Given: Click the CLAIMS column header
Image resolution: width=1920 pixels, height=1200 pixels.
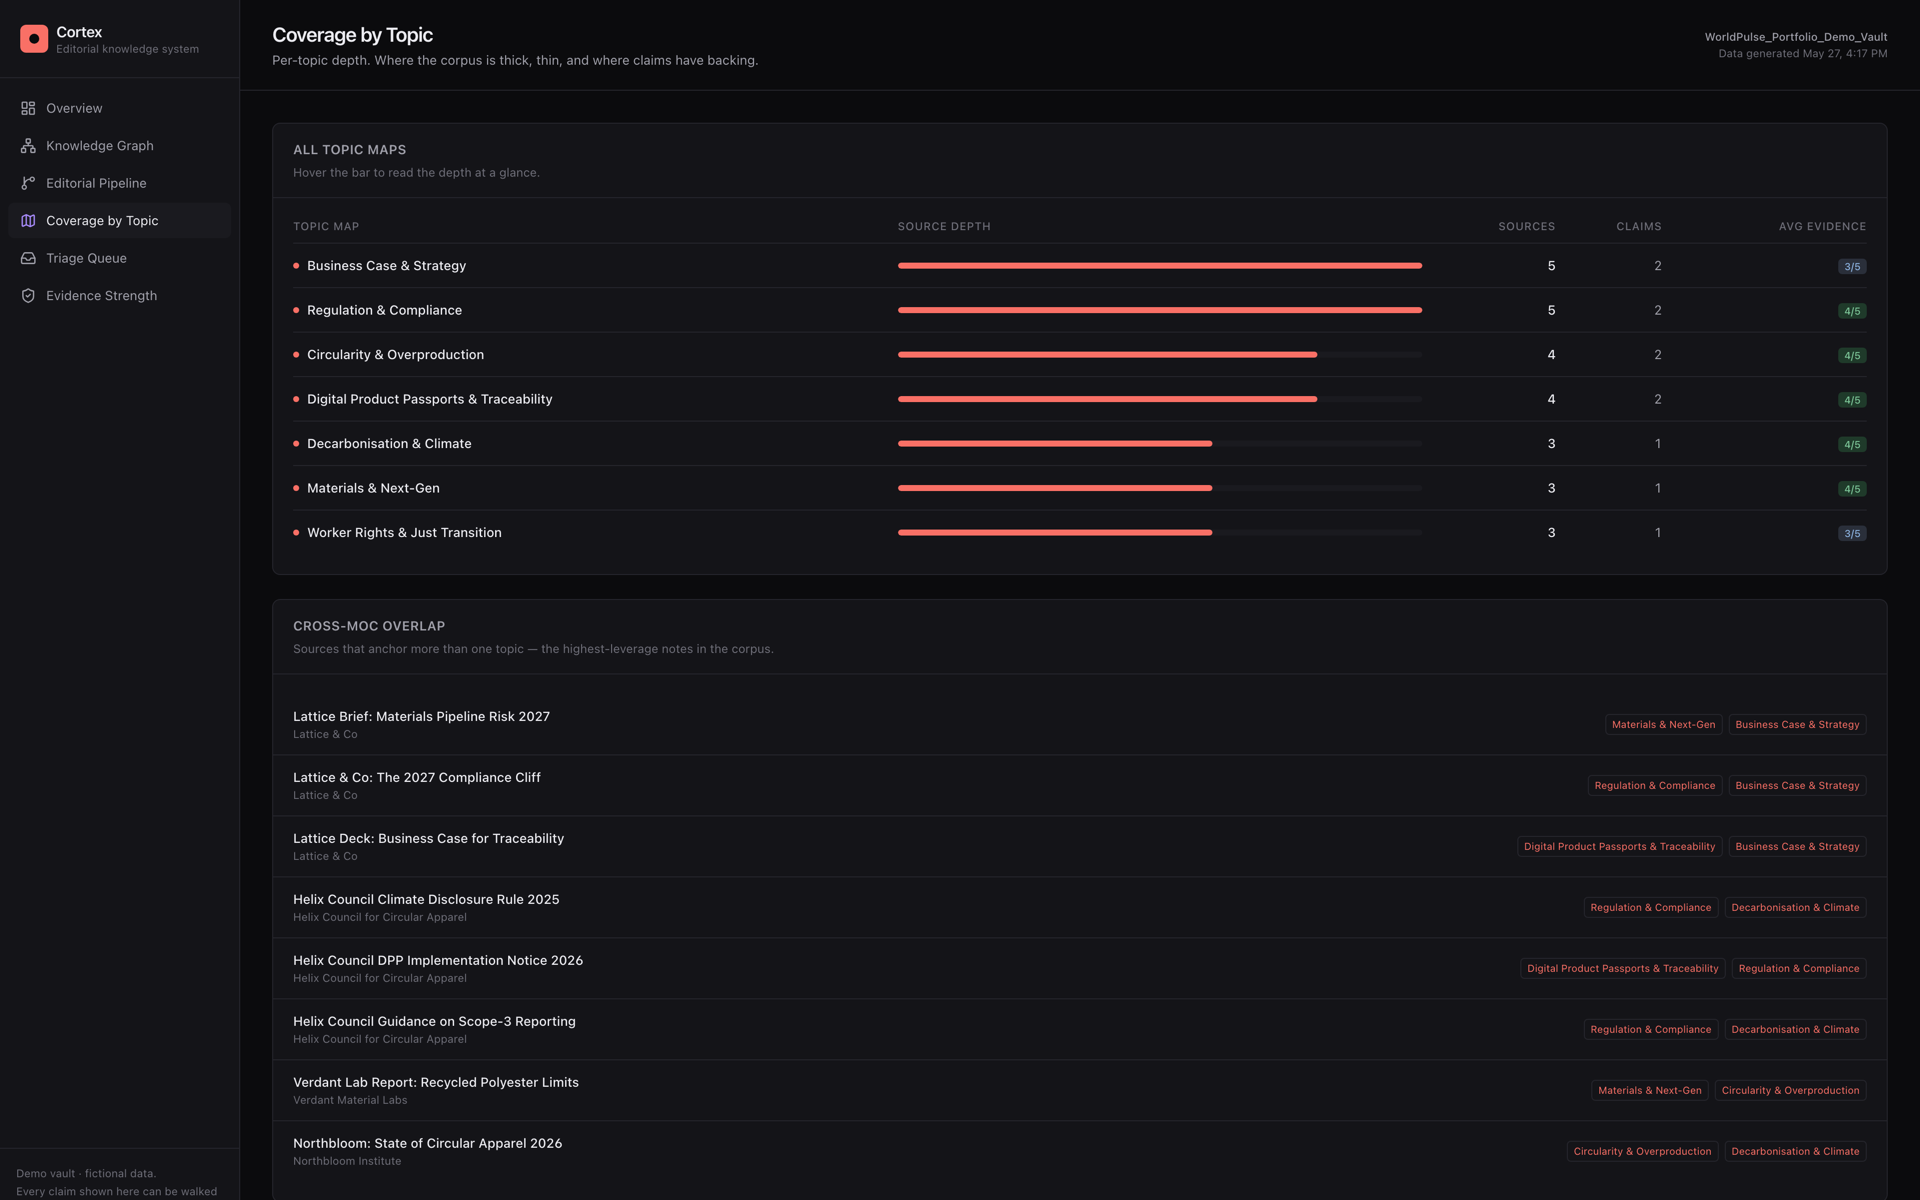Looking at the screenshot, I should click(1639, 227).
